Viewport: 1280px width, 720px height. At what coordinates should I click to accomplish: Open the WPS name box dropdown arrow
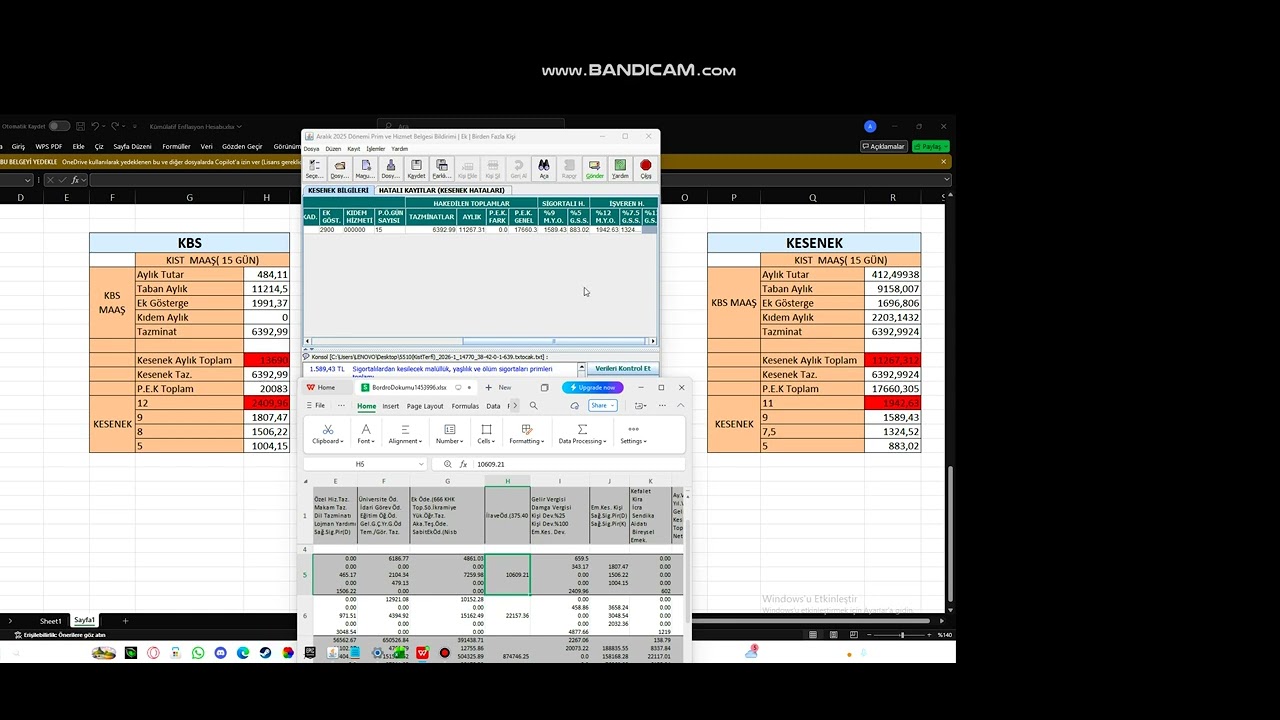(421, 465)
